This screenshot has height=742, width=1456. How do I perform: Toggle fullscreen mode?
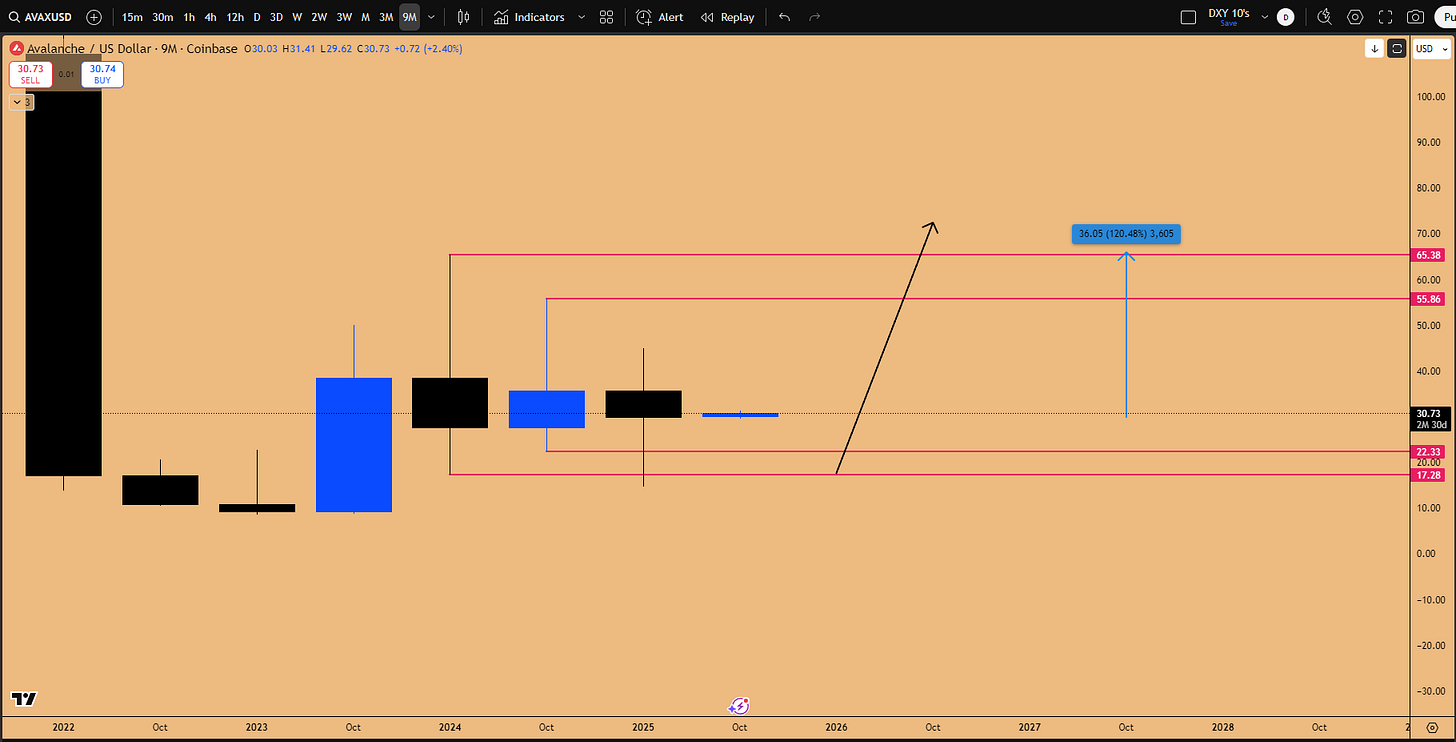(1385, 17)
